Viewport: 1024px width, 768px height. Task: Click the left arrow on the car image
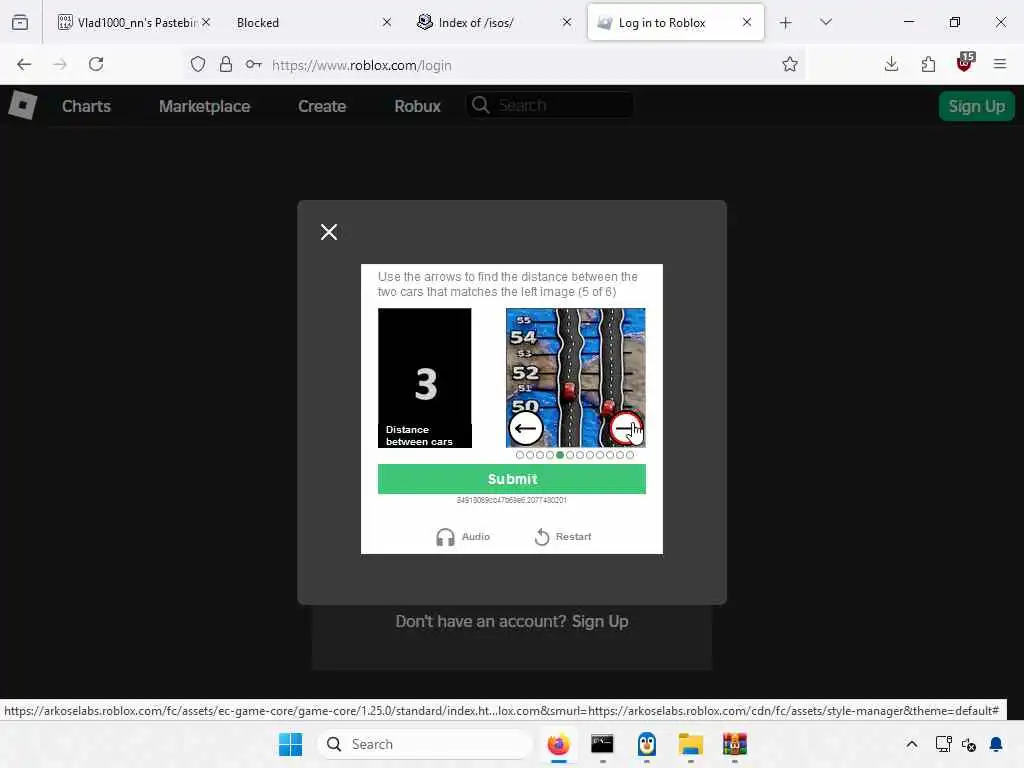click(x=526, y=428)
